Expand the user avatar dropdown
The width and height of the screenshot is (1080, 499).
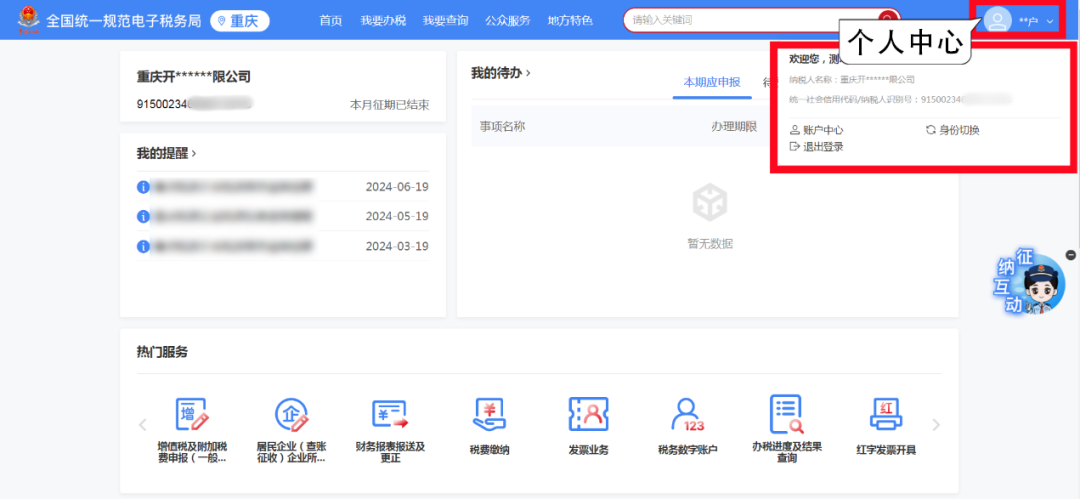1018,20
